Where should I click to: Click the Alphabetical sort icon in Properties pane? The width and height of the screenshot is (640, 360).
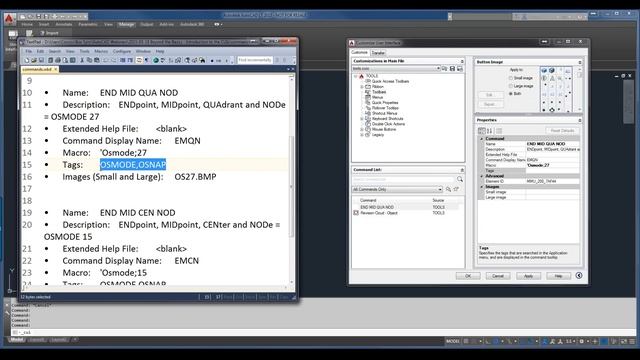[x=489, y=131]
